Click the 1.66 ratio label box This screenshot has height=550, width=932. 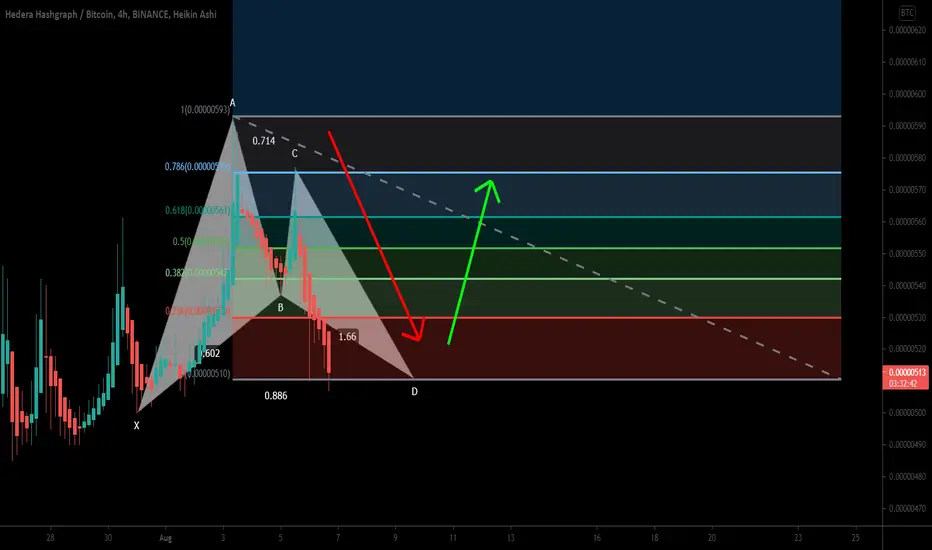(x=347, y=337)
